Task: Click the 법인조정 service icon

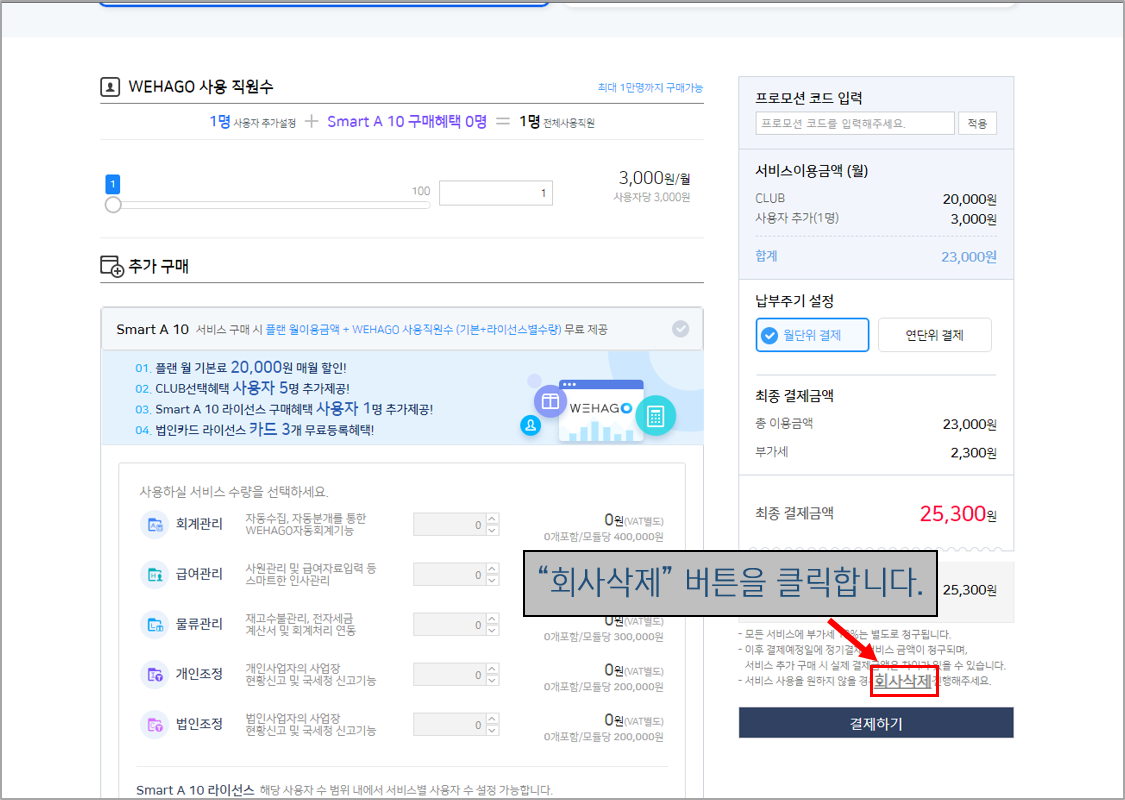Action: [154, 725]
